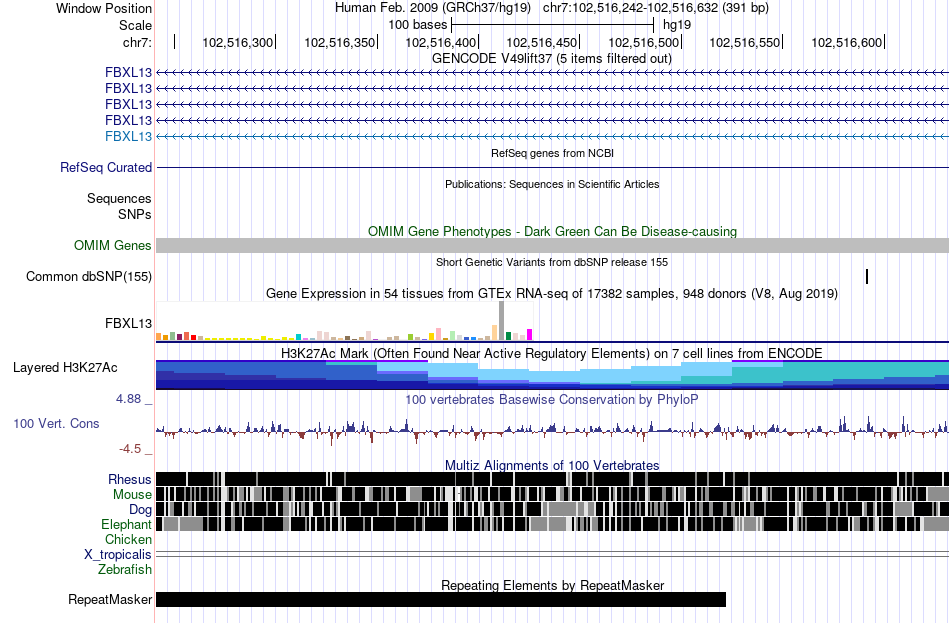Screen dimensions: 950x623
Task: Open the OMIM Gene Phenotypes track title
Action: pyautogui.click(x=552, y=232)
